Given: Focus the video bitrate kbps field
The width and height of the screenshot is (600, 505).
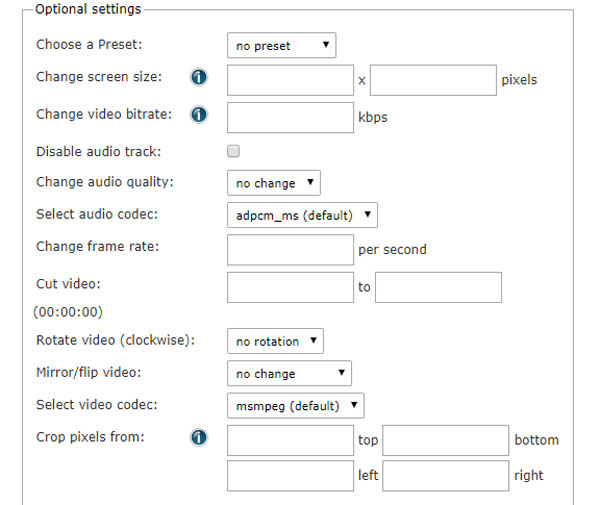Looking at the screenshot, I should point(290,117).
